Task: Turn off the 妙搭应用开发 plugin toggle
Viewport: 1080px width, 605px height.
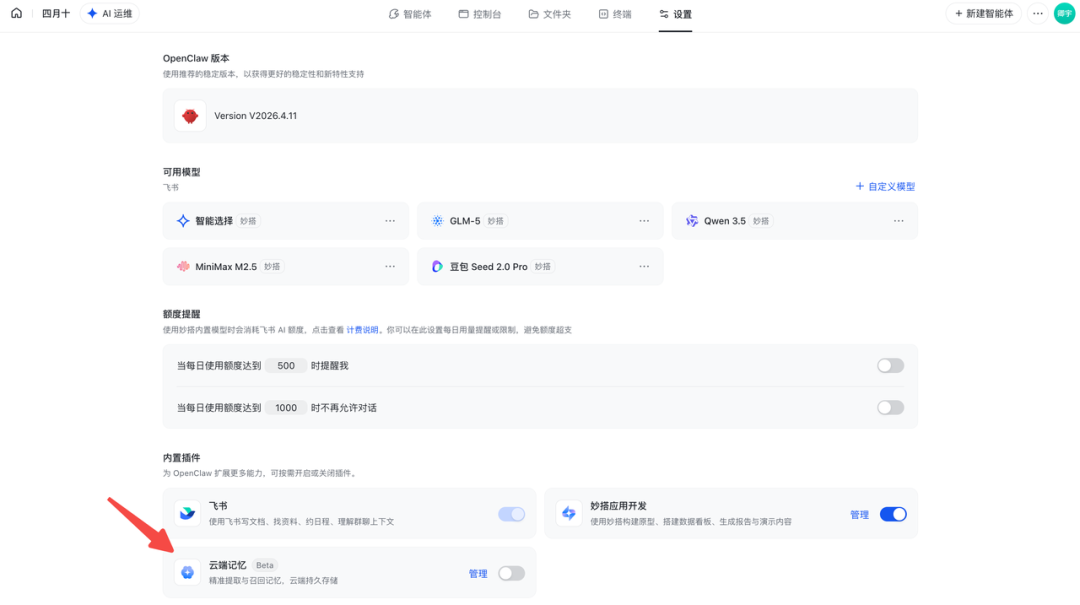Action: pyautogui.click(x=893, y=514)
